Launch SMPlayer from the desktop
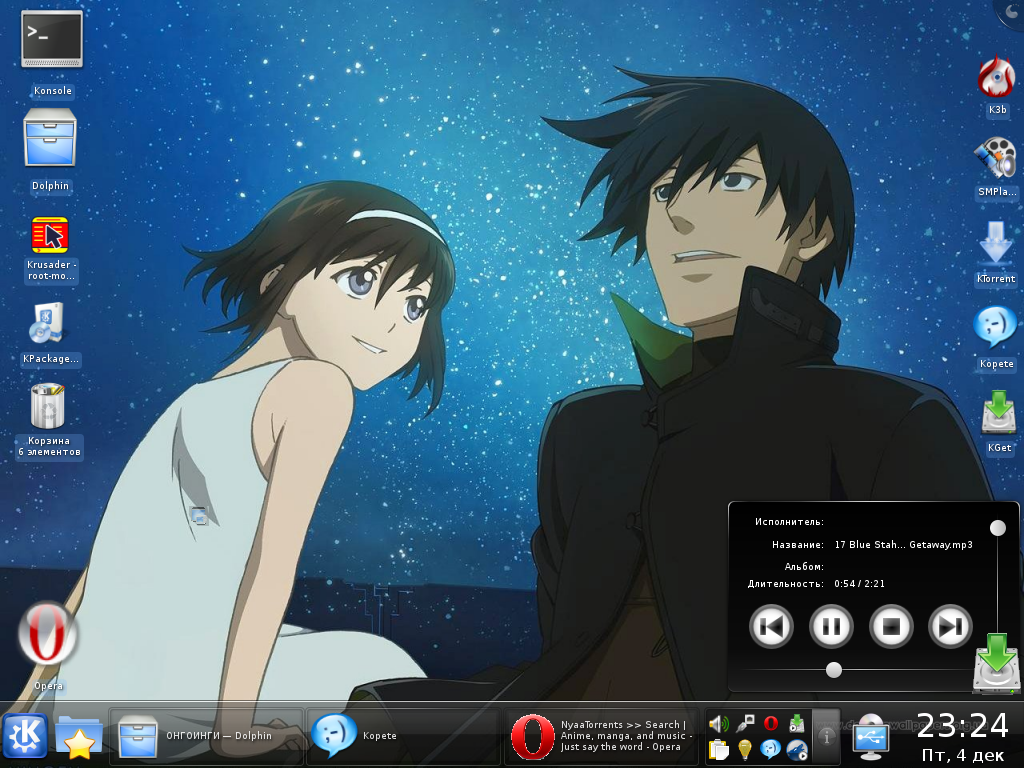 (996, 158)
